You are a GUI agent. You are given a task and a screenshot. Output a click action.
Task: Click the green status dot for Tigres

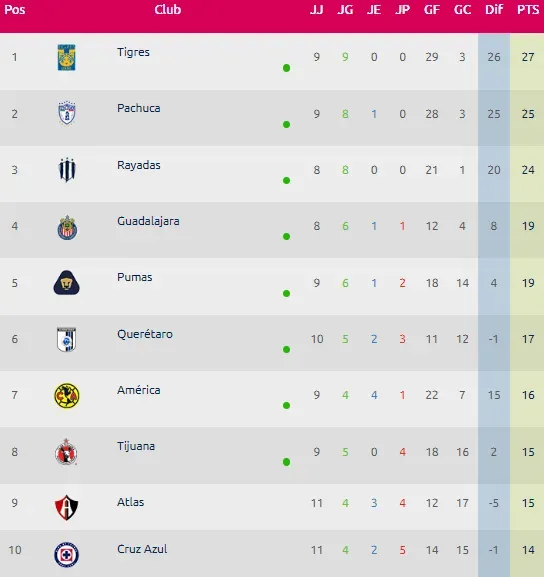(286, 68)
